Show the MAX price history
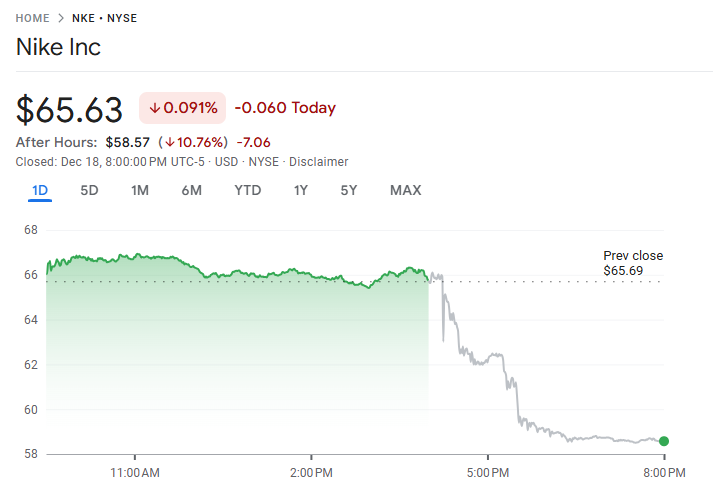The height and width of the screenshot is (491, 713). coord(405,190)
